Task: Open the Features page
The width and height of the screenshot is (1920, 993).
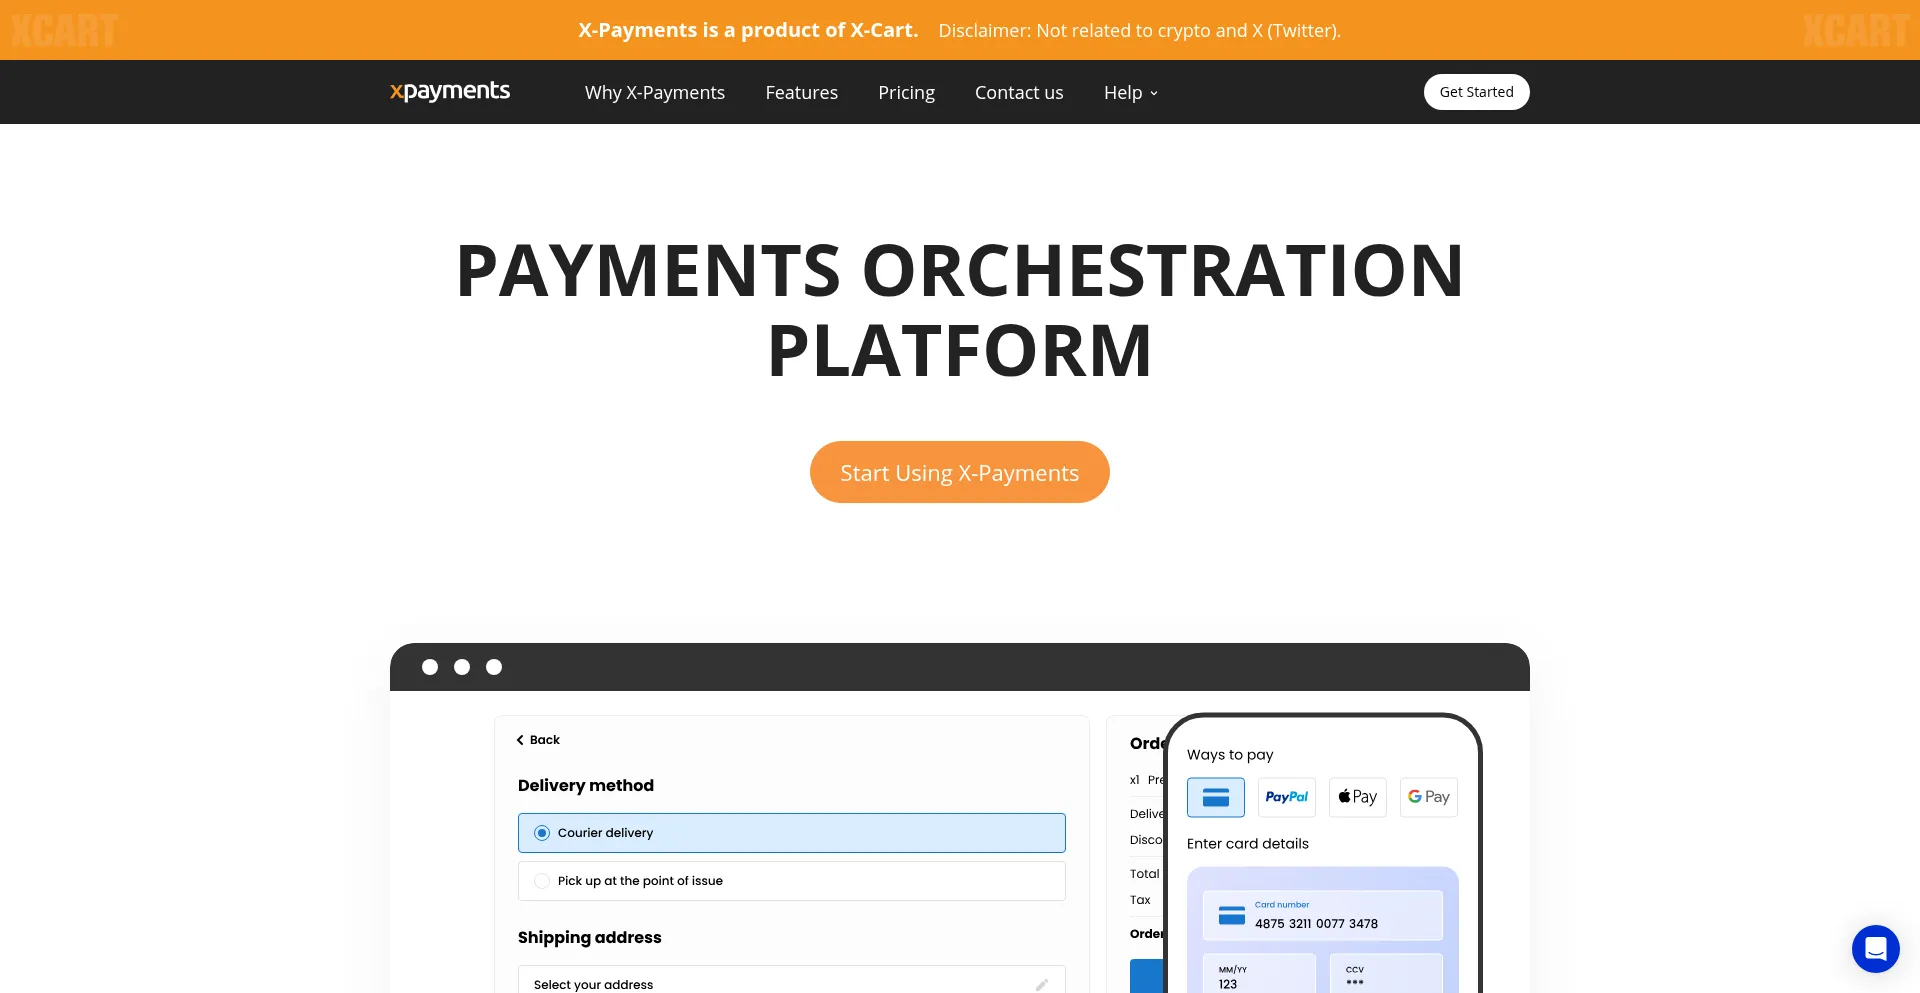Action: point(801,93)
